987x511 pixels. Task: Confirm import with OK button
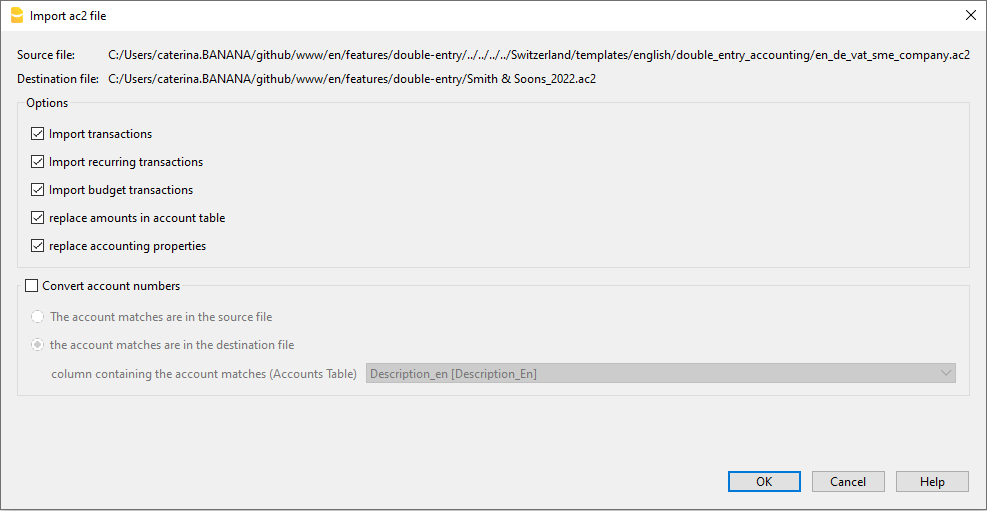[x=764, y=482]
